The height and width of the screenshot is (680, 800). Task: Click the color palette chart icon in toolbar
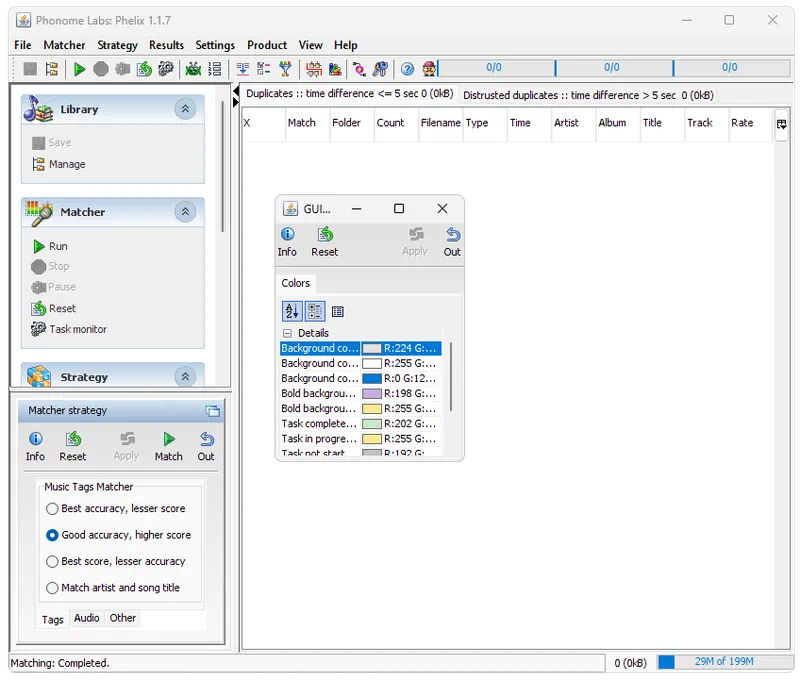(335, 69)
